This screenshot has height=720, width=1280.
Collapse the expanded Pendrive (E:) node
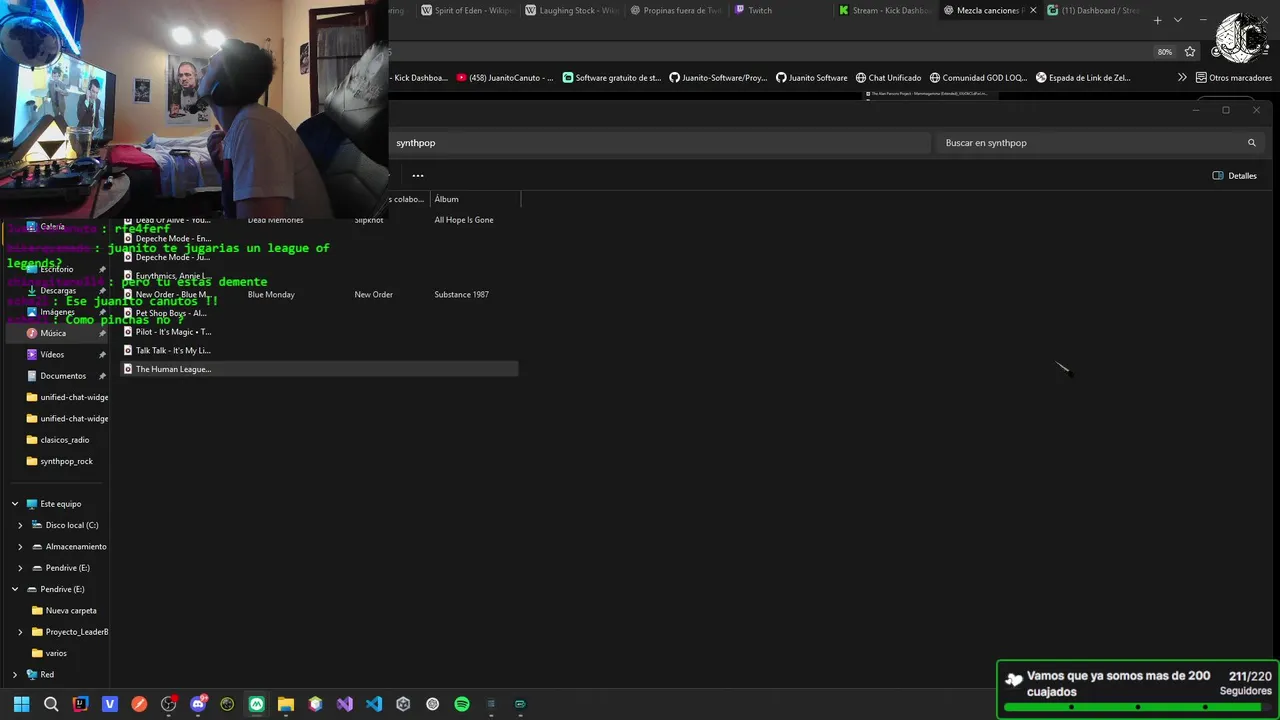tap(15, 589)
